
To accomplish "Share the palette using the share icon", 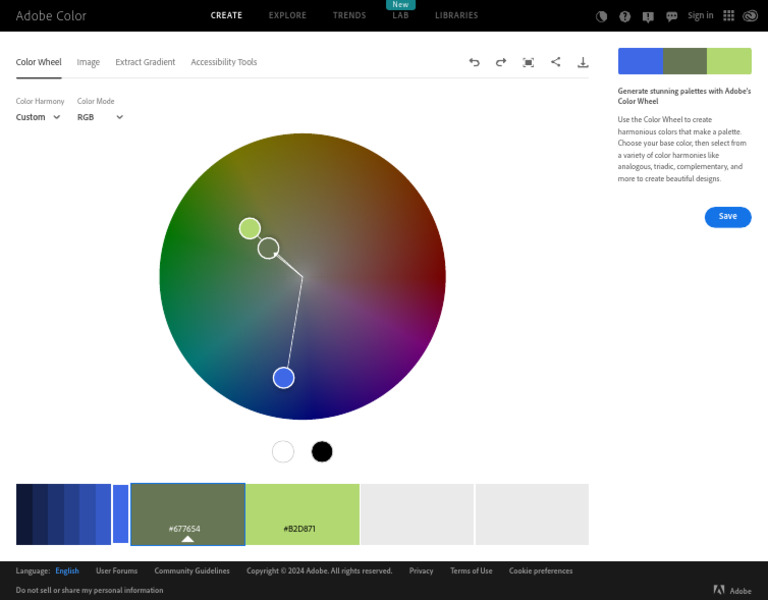I will click(556, 62).
